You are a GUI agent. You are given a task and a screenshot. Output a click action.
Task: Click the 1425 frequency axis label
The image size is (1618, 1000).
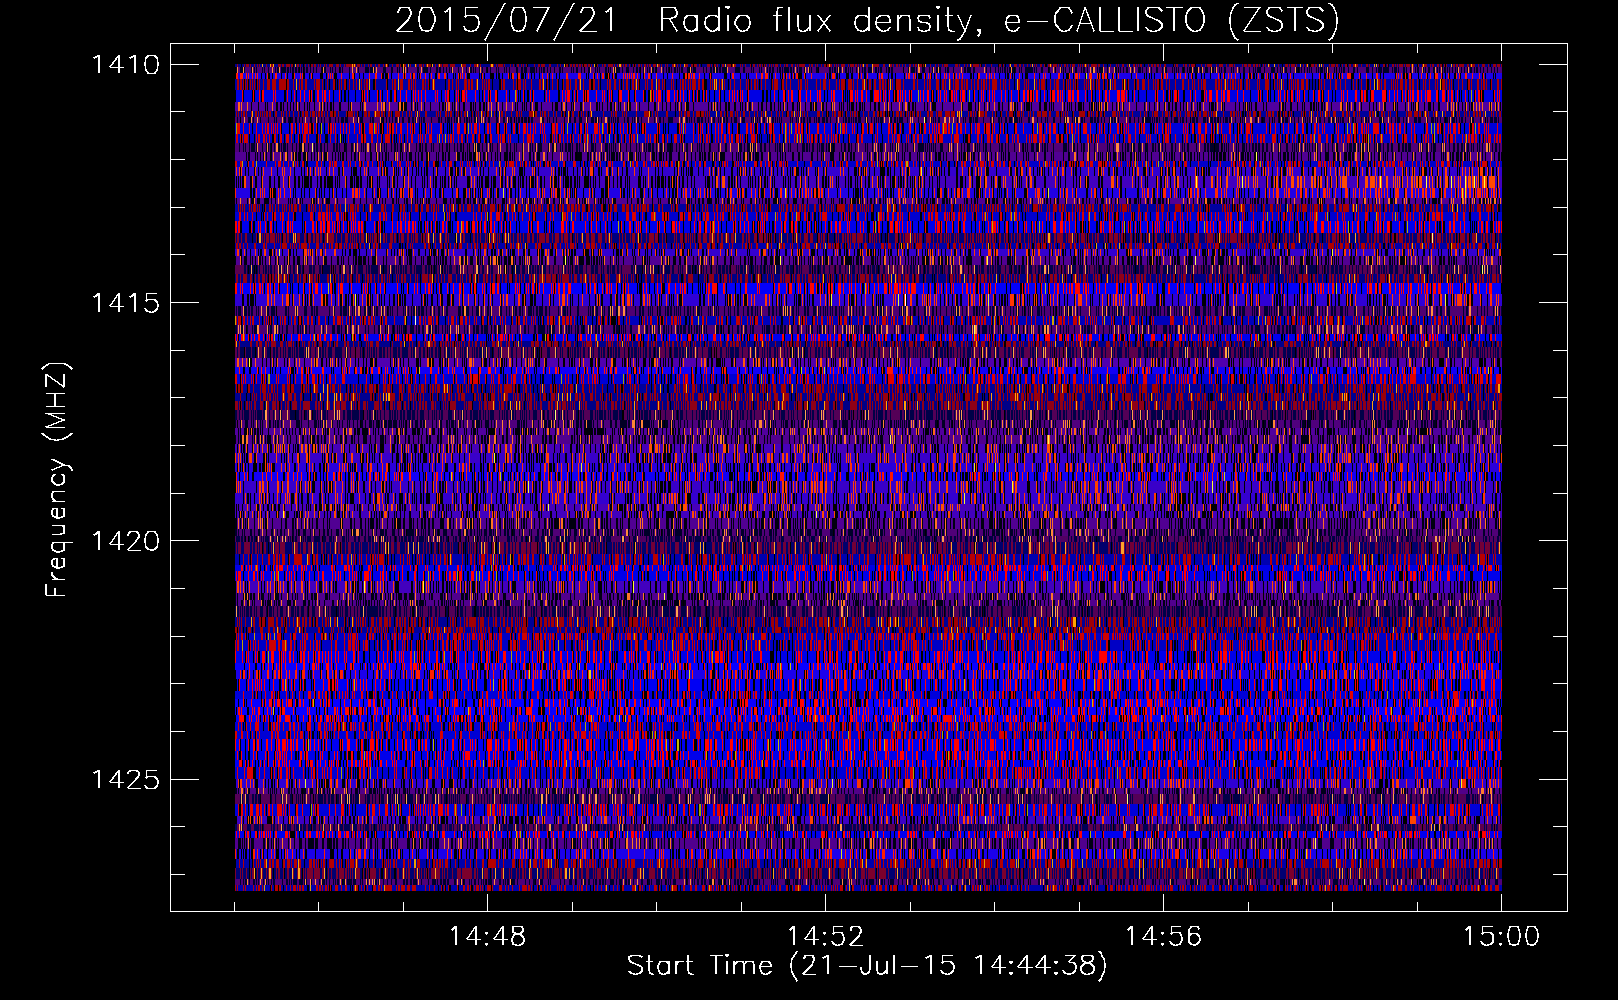(x=125, y=779)
